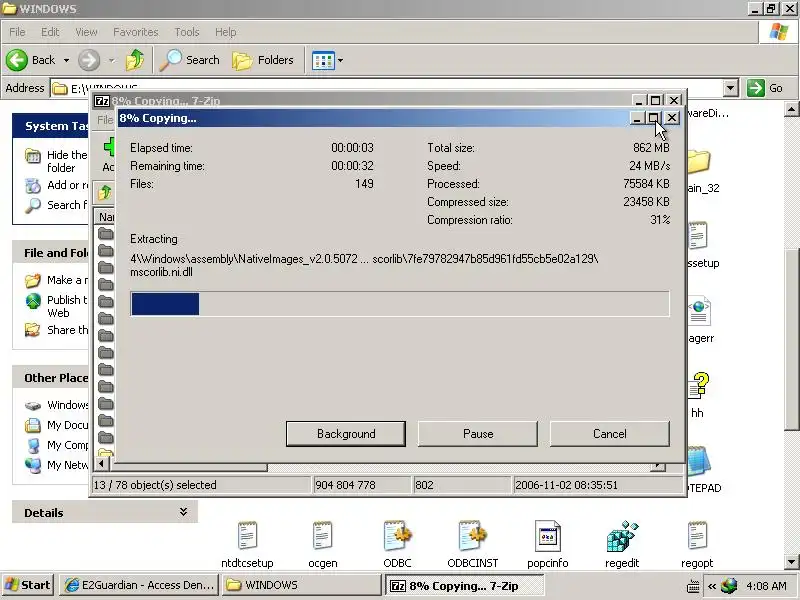Screen dimensions: 800x600
Task: Open Windows drive link in Other Places
Action: point(57,405)
